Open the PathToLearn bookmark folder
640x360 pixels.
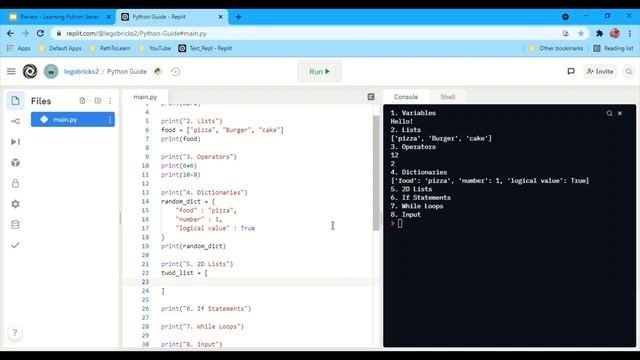tap(110, 48)
